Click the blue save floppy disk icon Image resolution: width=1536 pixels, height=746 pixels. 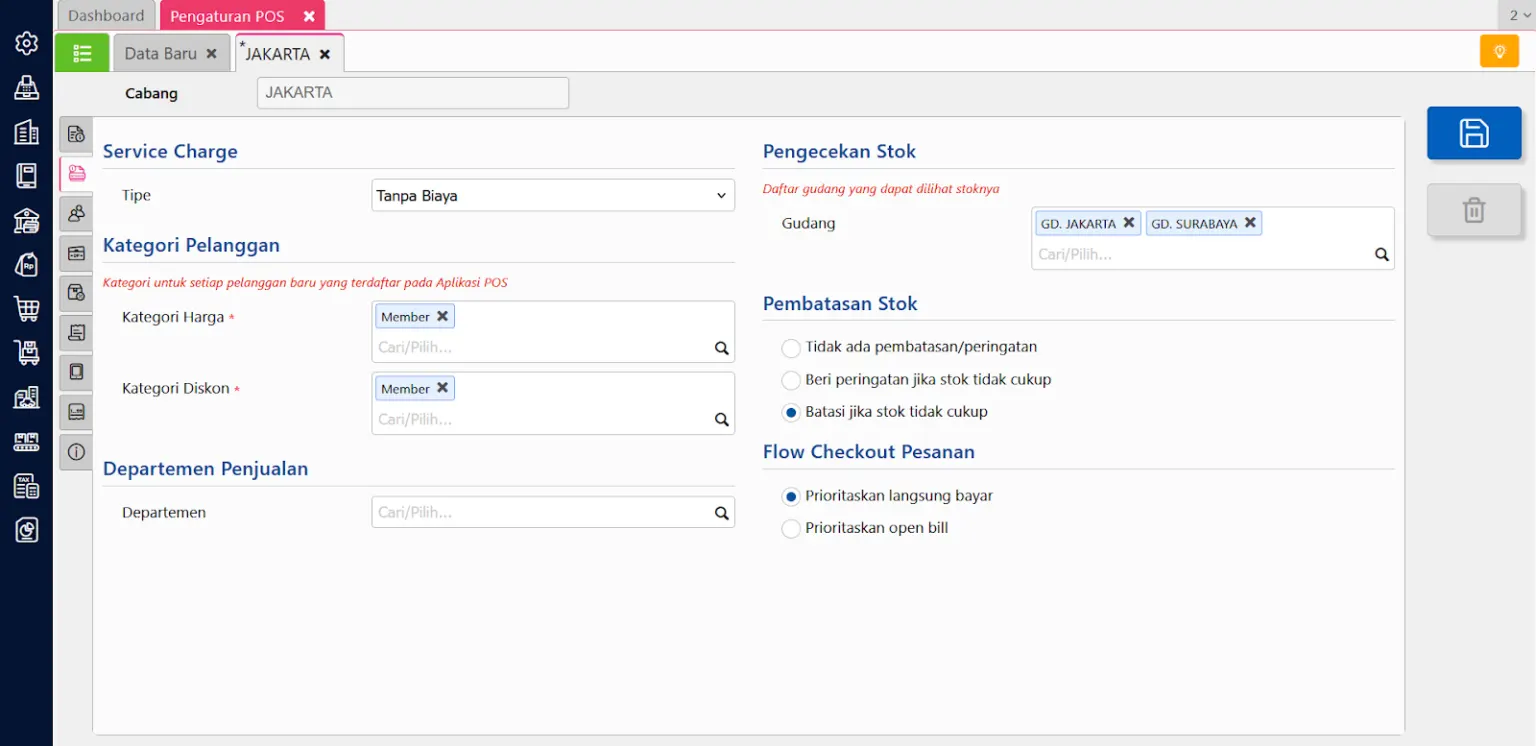point(1473,133)
